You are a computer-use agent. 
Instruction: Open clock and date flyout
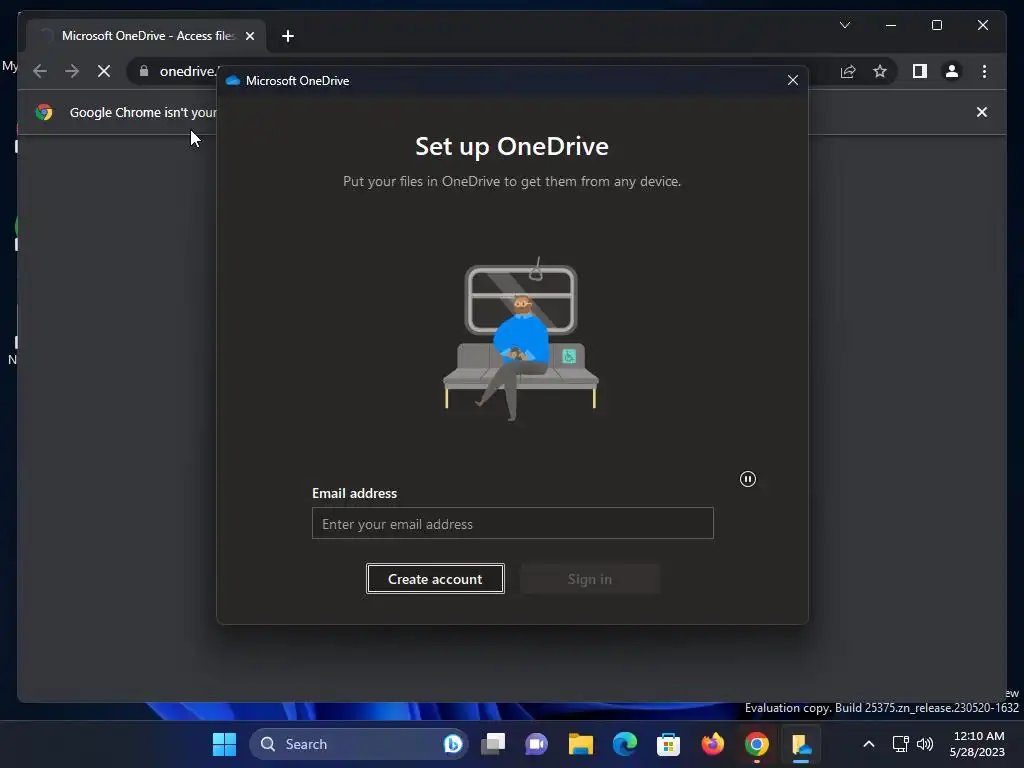coord(977,744)
